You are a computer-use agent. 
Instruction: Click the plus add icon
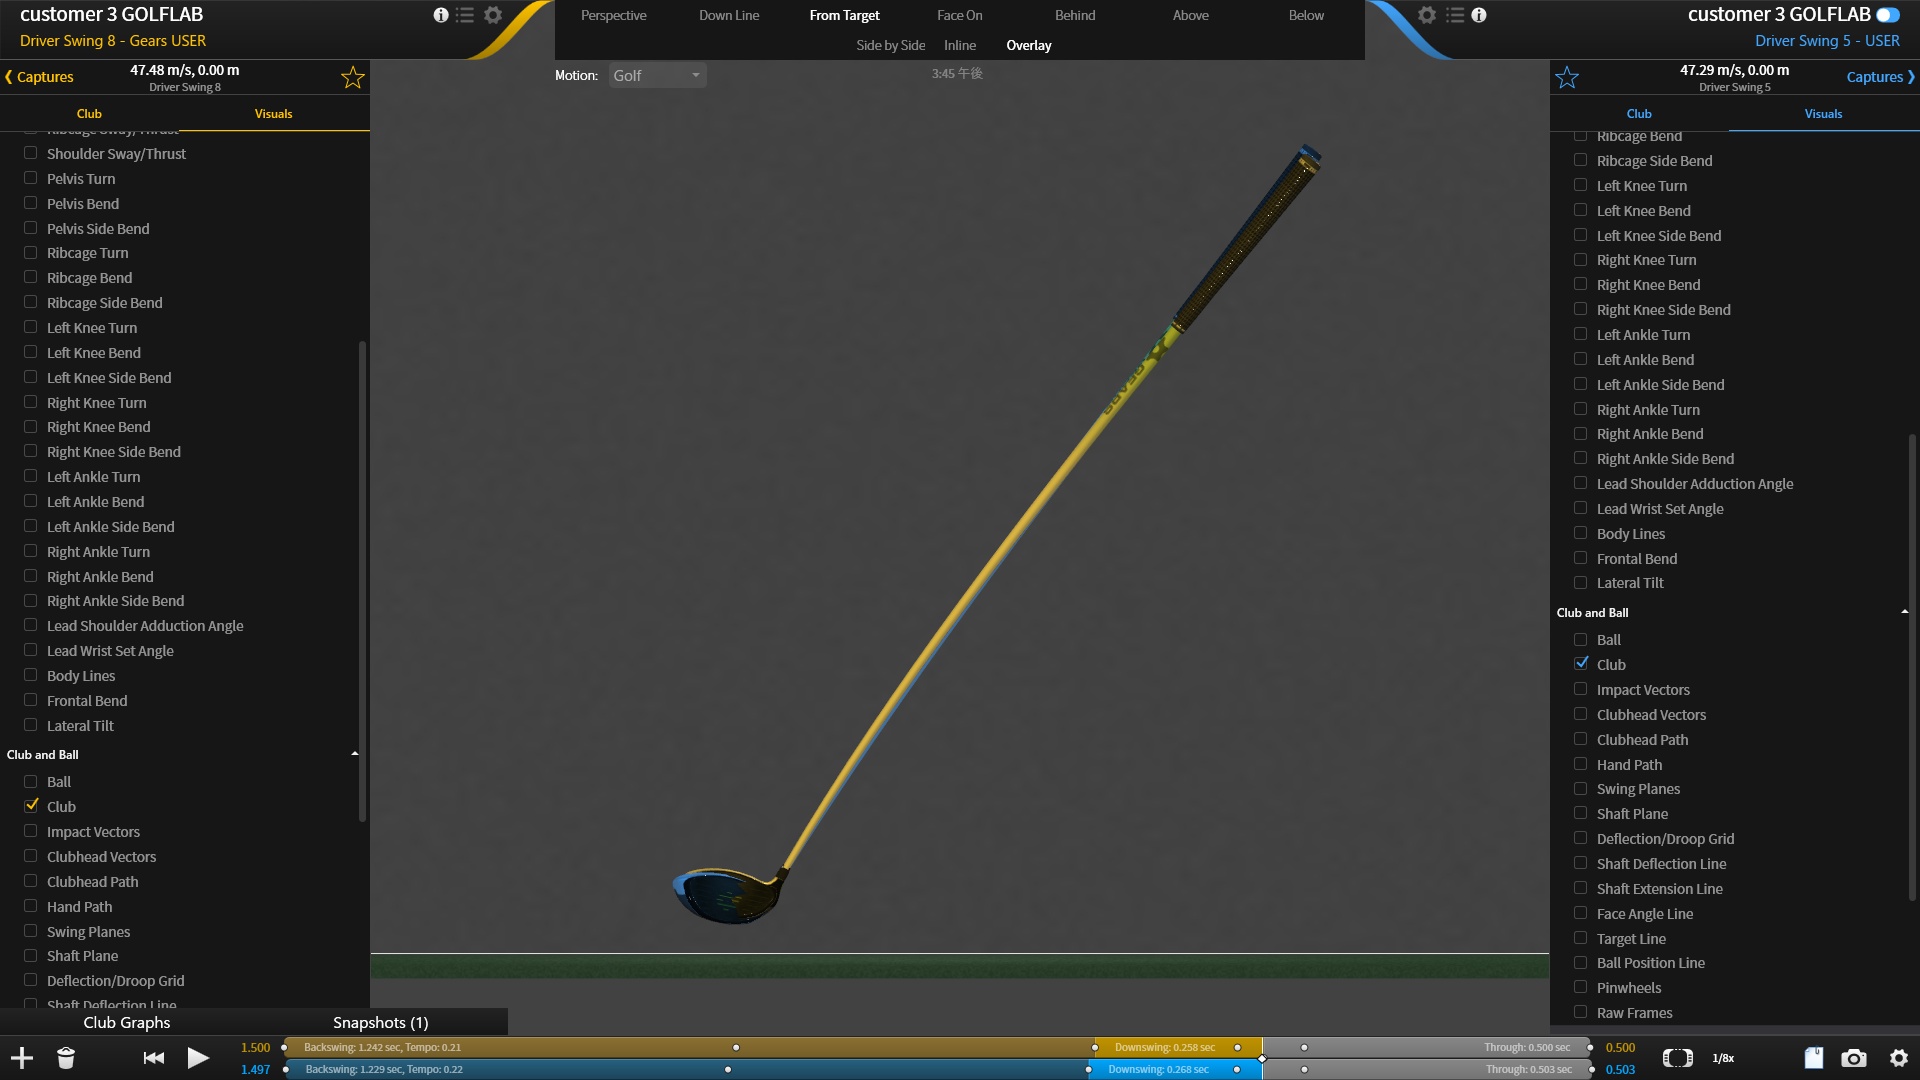click(22, 1058)
